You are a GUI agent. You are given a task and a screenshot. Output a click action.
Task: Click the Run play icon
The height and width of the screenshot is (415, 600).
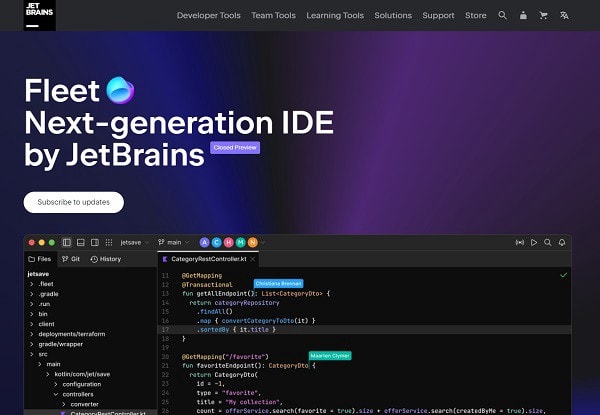534,242
